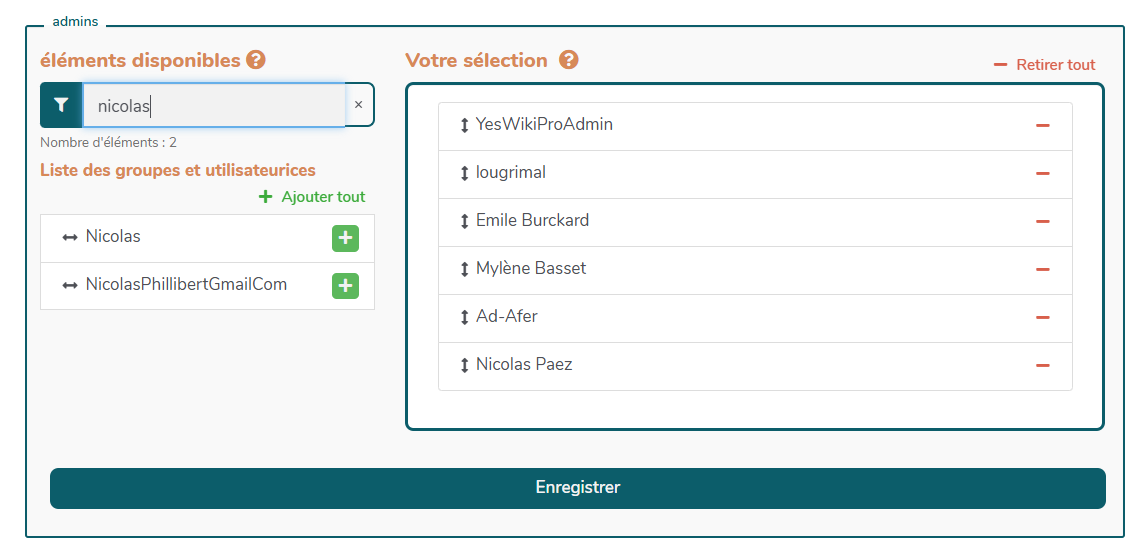This screenshot has height=543, width=1147.
Task: Click the Ajouter tout link
Action: click(x=312, y=197)
